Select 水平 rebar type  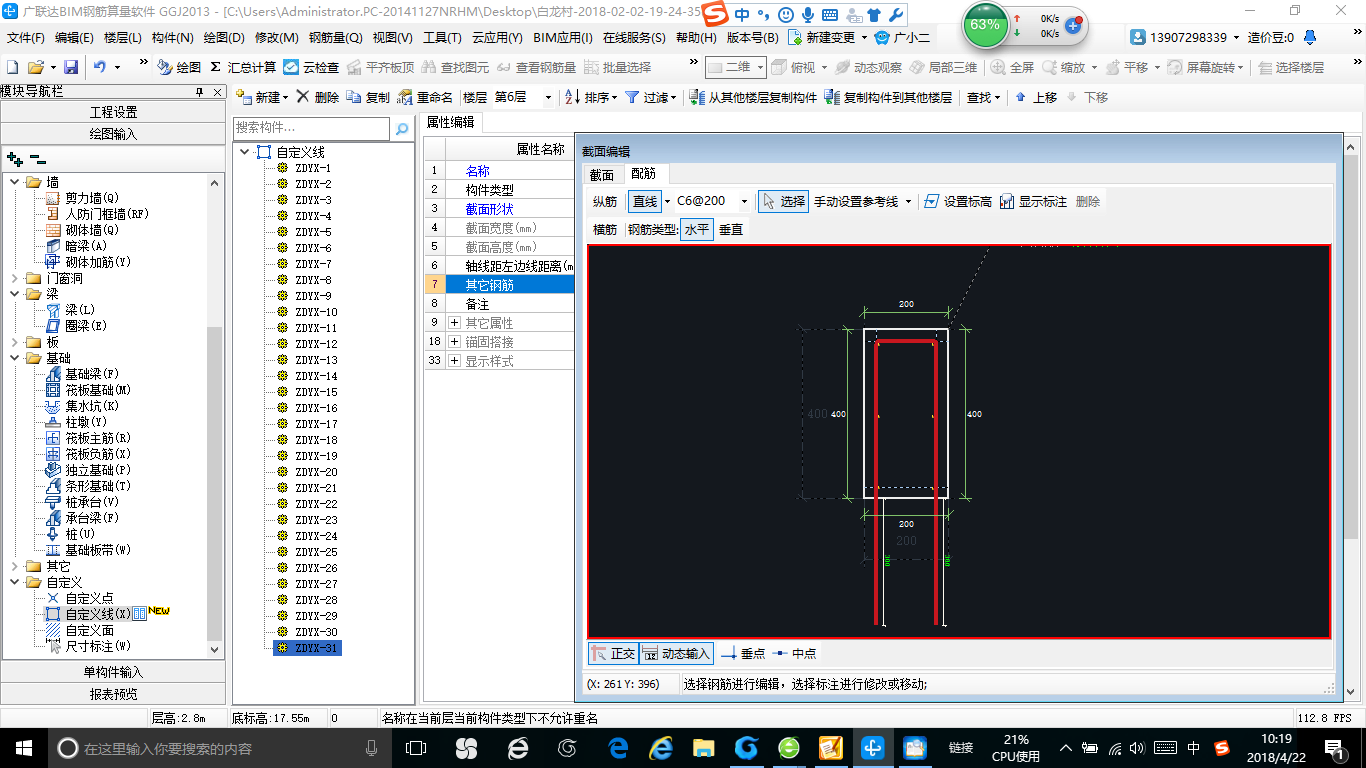(697, 229)
